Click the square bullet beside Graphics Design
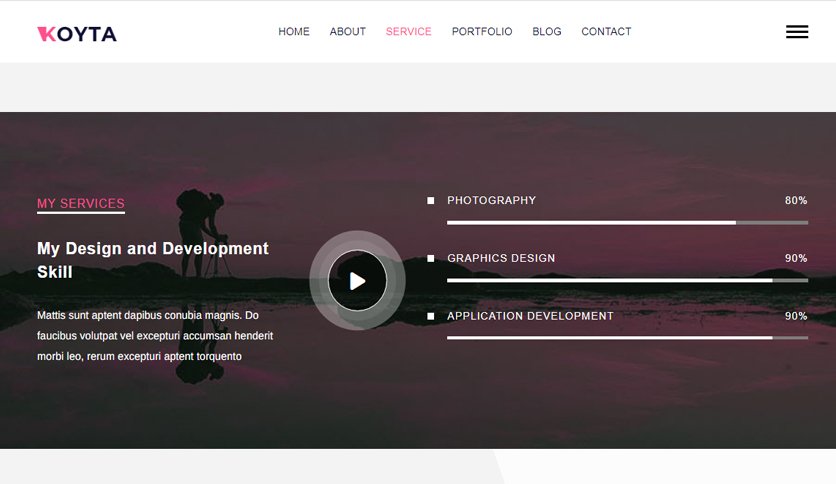This screenshot has height=484, width=836. pos(430,259)
